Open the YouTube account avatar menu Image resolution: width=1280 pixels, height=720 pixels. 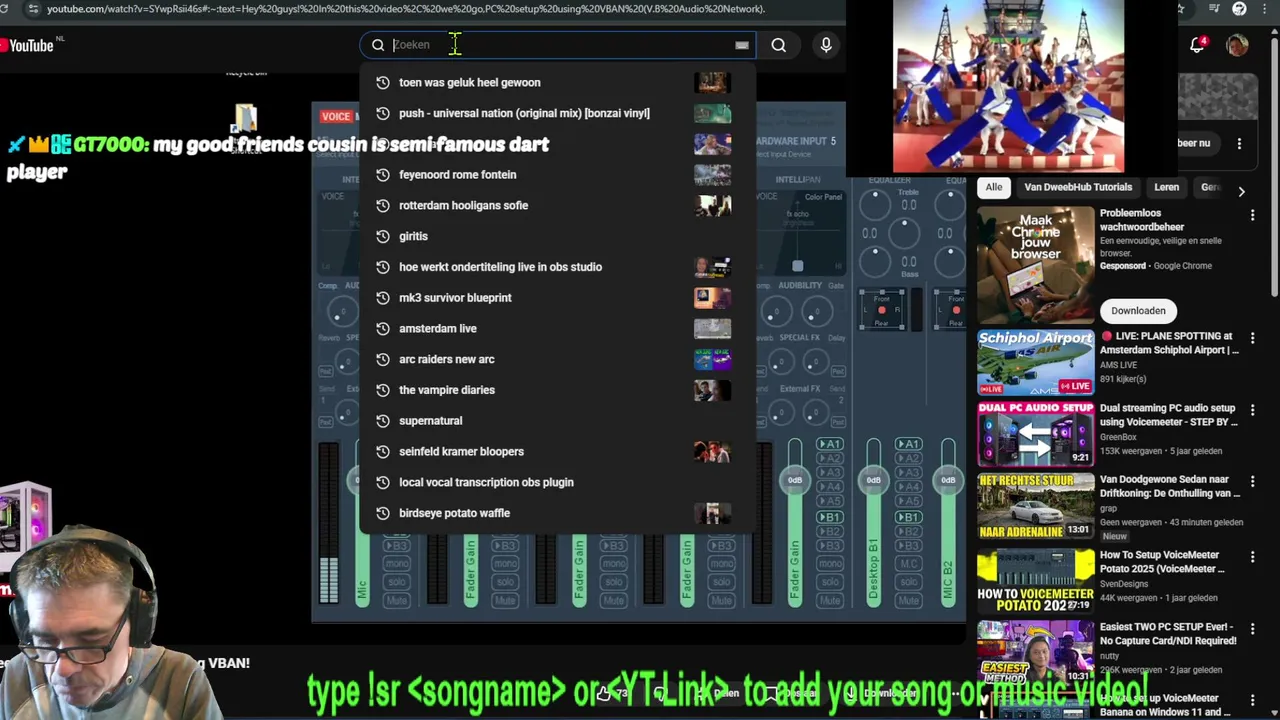(1237, 45)
